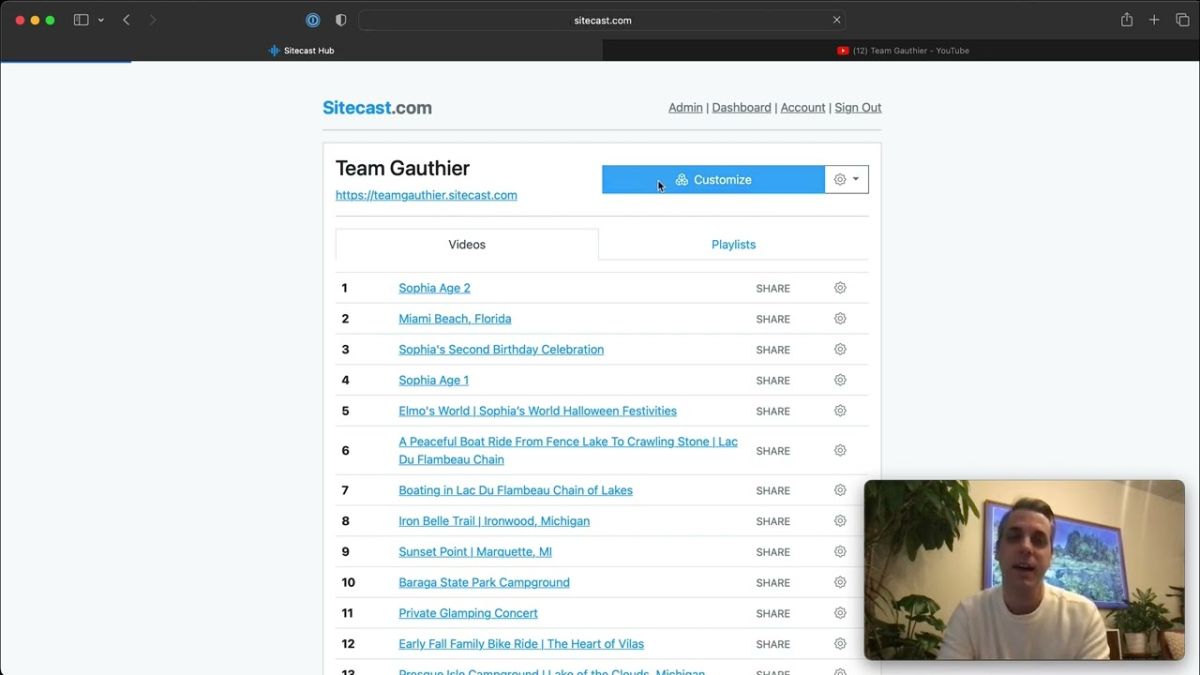This screenshot has width=1200, height=675.
Task: Click the presenter webcam video overlay
Action: 1024,570
